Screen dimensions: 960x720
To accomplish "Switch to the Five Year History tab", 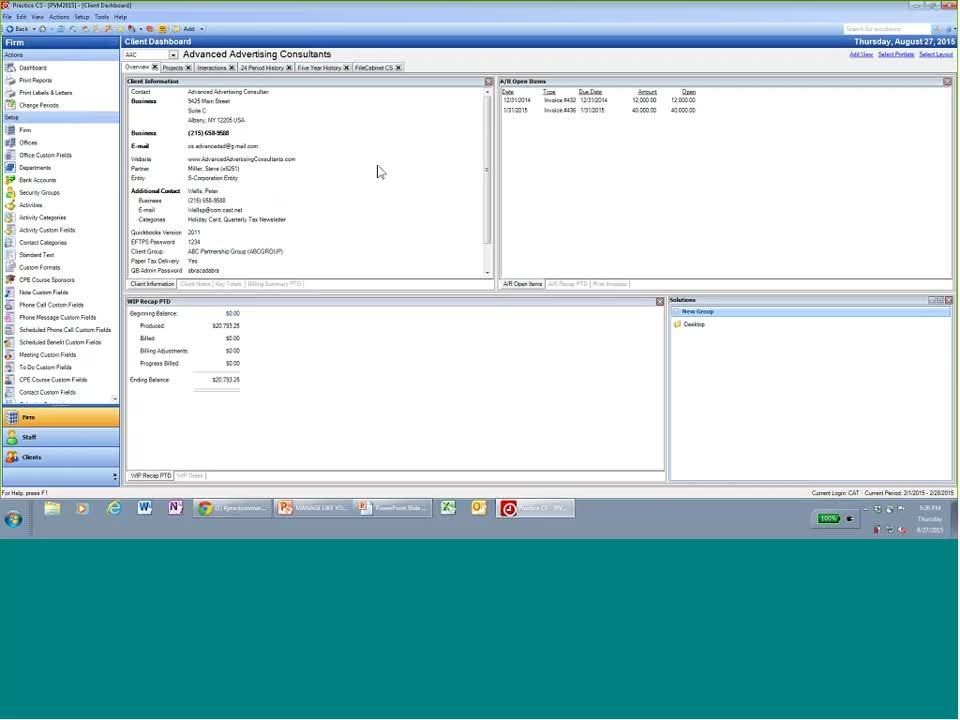I will pos(318,68).
